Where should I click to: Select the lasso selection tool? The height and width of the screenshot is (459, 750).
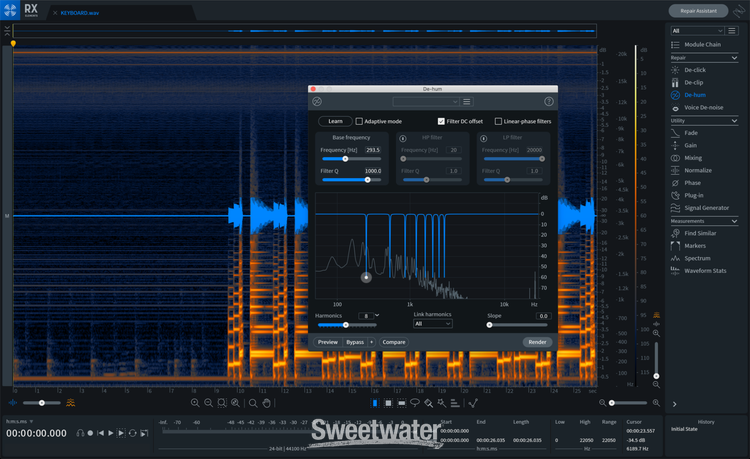415,403
